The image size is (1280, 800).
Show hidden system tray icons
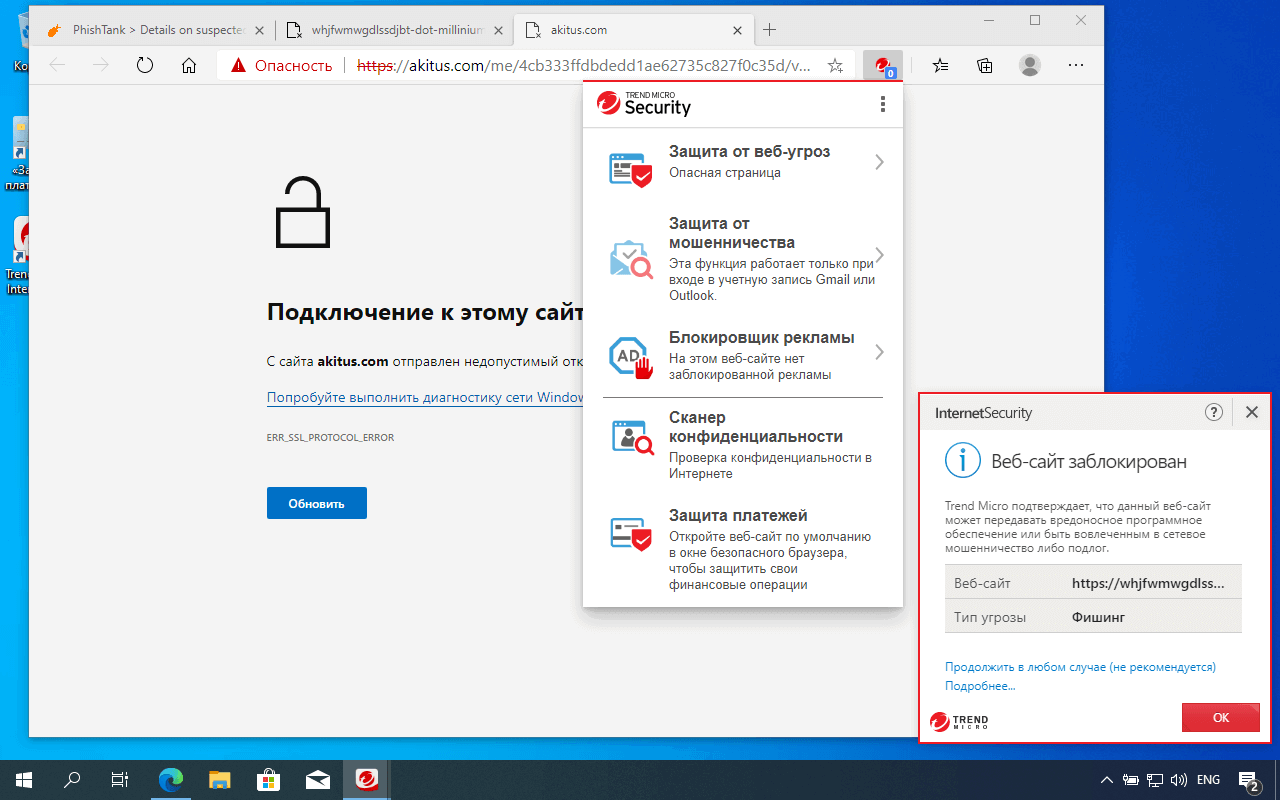tap(1107, 780)
